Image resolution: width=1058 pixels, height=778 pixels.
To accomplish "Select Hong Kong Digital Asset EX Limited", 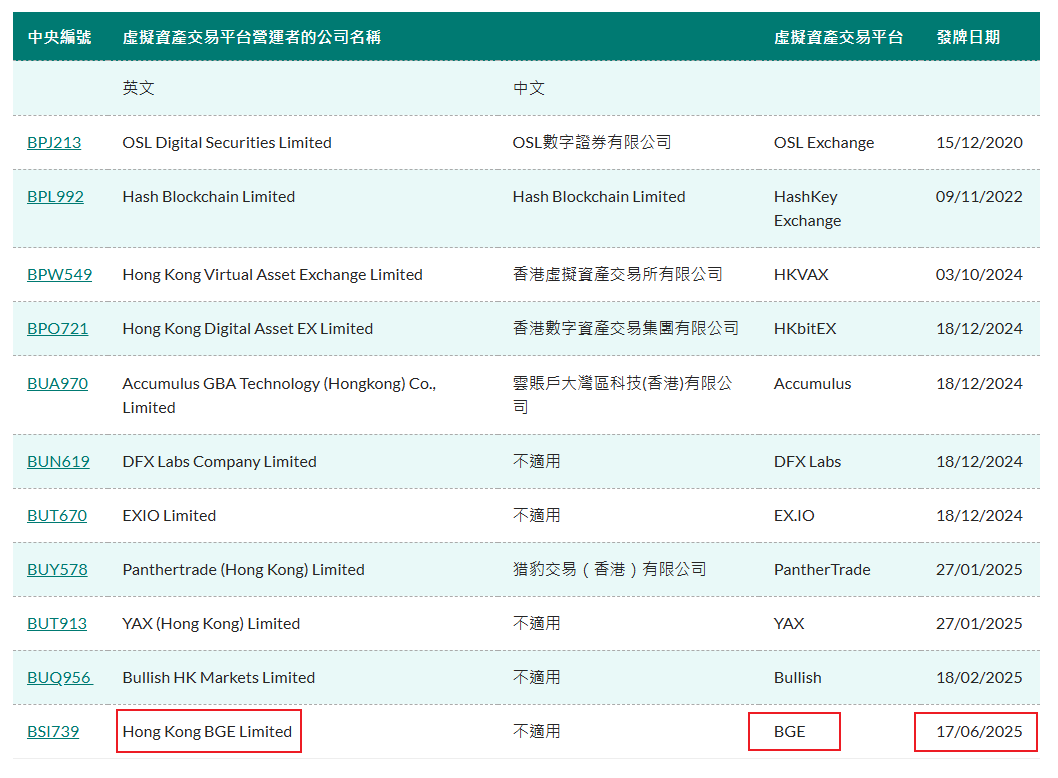I will click(248, 329).
